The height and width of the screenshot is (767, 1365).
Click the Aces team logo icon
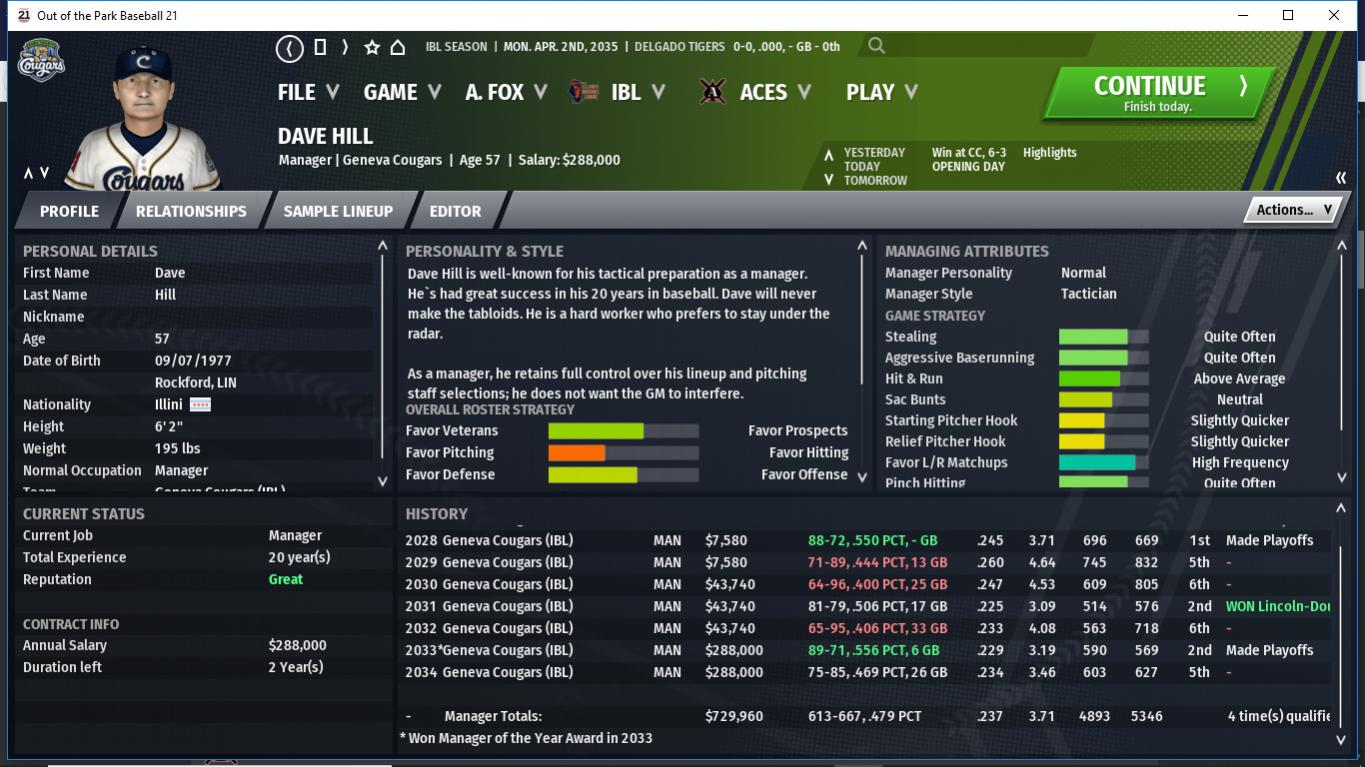point(712,92)
